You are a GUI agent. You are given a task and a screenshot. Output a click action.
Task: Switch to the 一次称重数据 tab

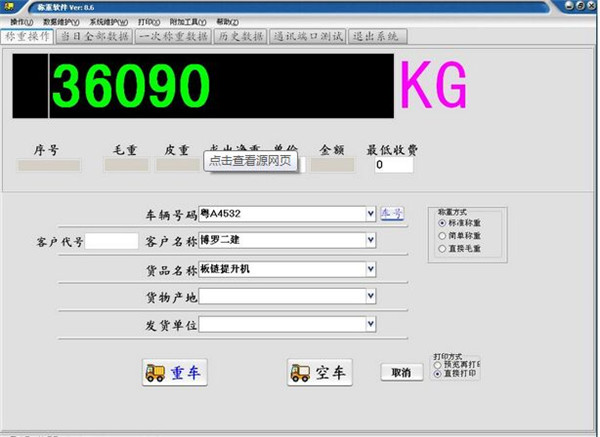[173, 36]
